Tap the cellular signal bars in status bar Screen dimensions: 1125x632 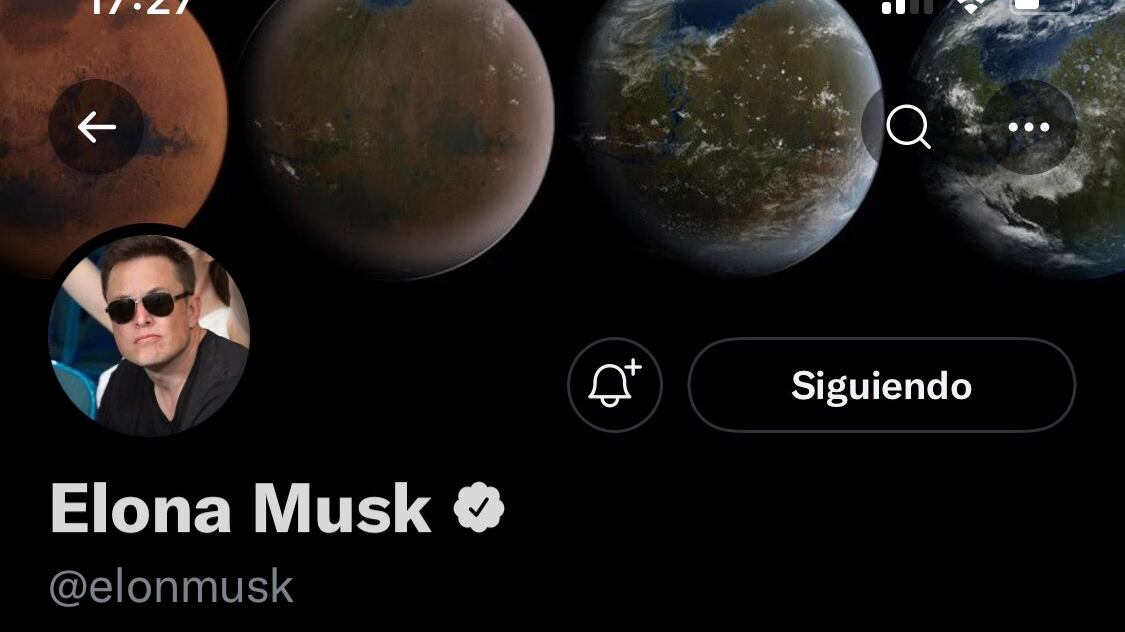907,6
